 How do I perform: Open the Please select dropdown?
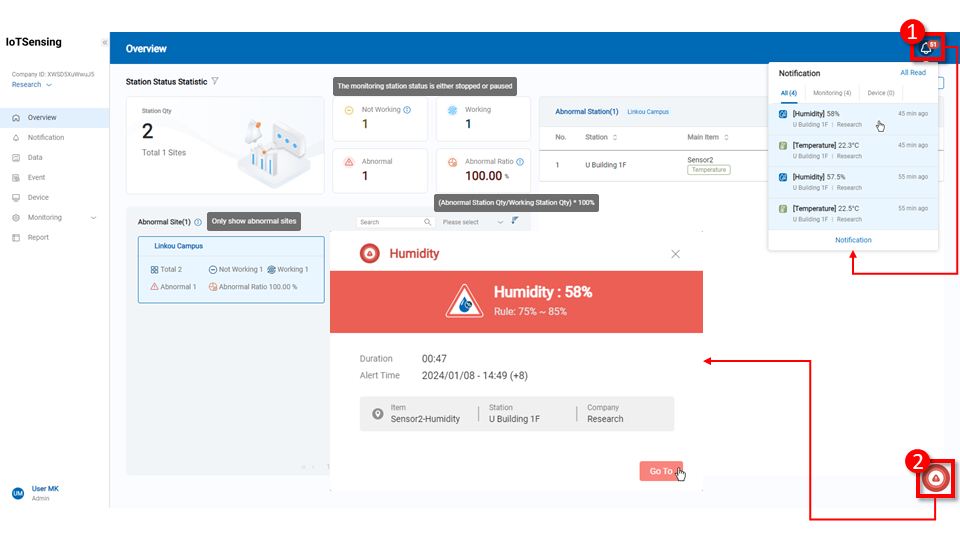[472, 222]
